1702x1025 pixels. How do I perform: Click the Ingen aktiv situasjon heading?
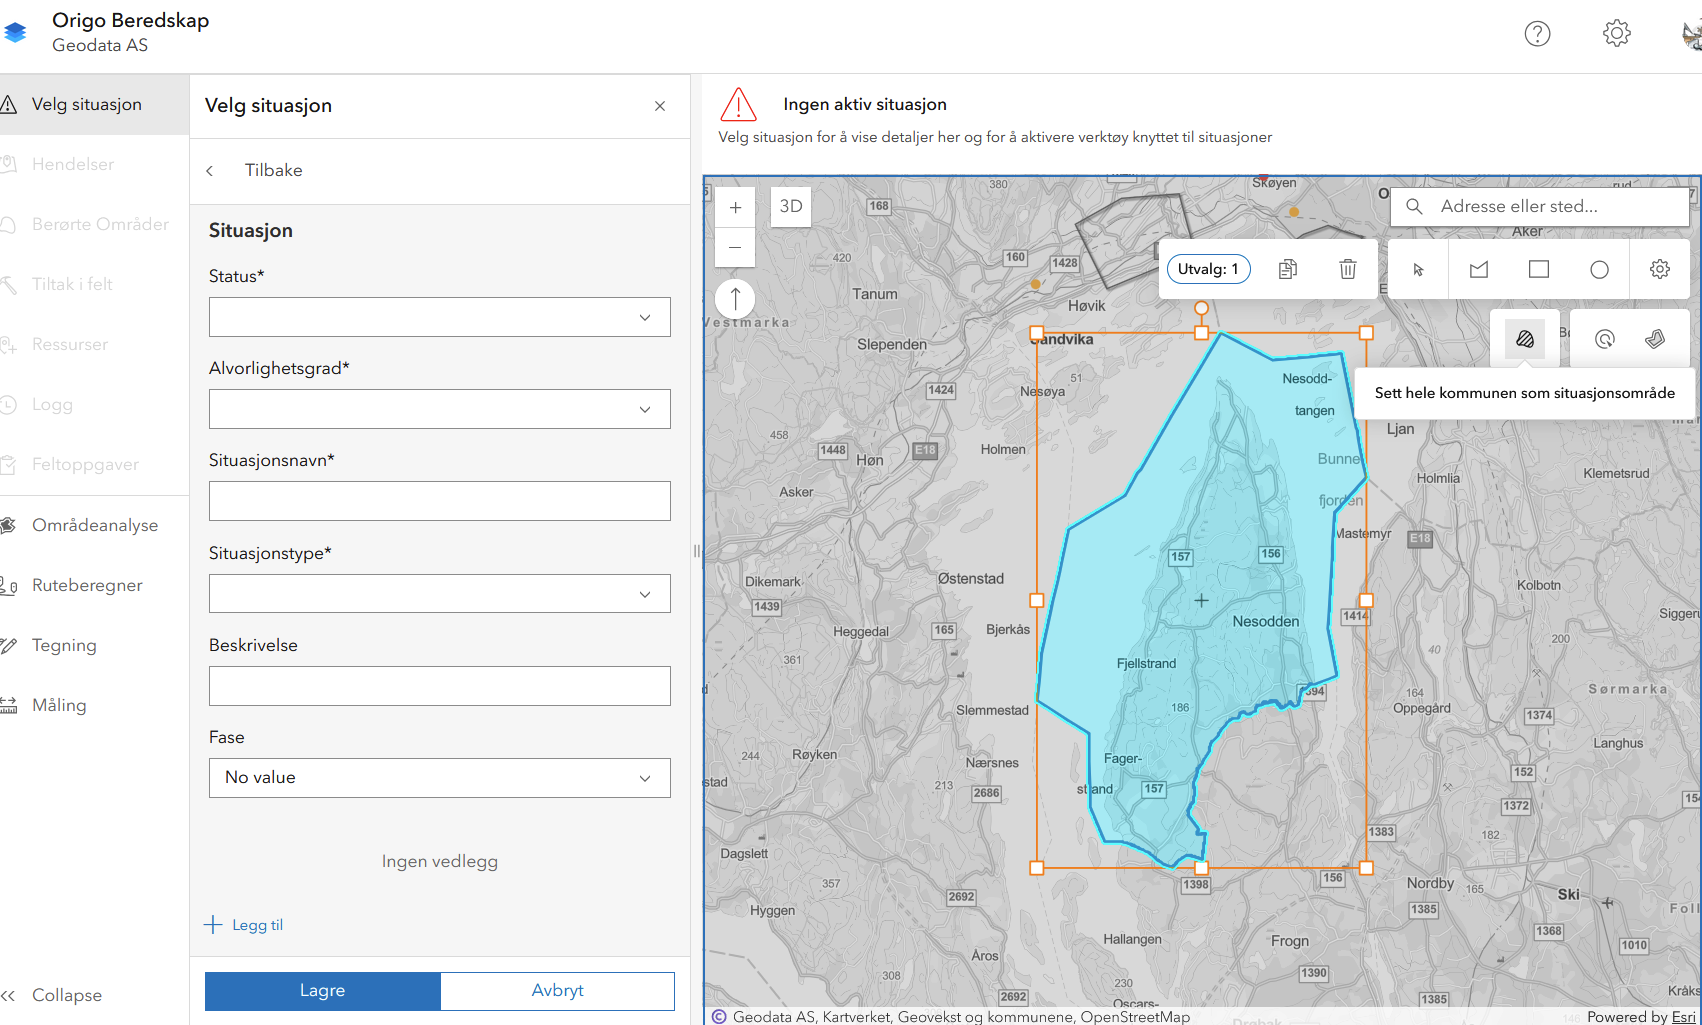865,104
